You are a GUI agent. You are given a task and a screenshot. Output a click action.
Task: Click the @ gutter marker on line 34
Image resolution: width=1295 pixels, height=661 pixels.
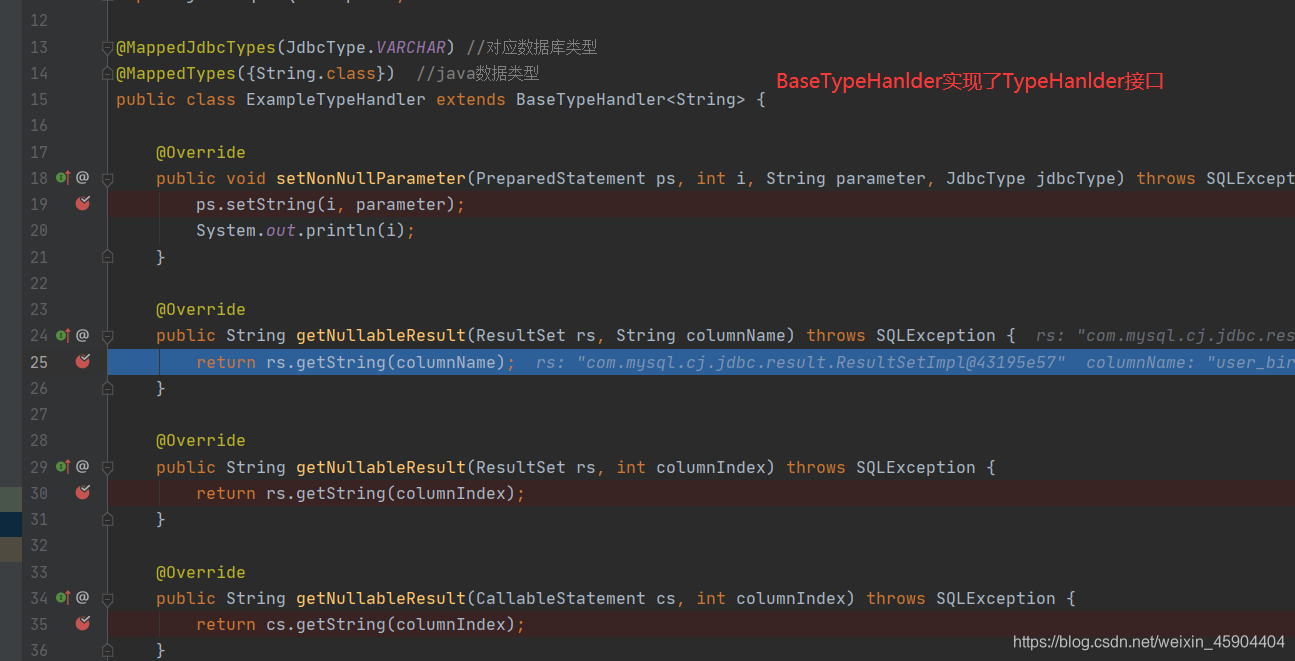click(83, 598)
